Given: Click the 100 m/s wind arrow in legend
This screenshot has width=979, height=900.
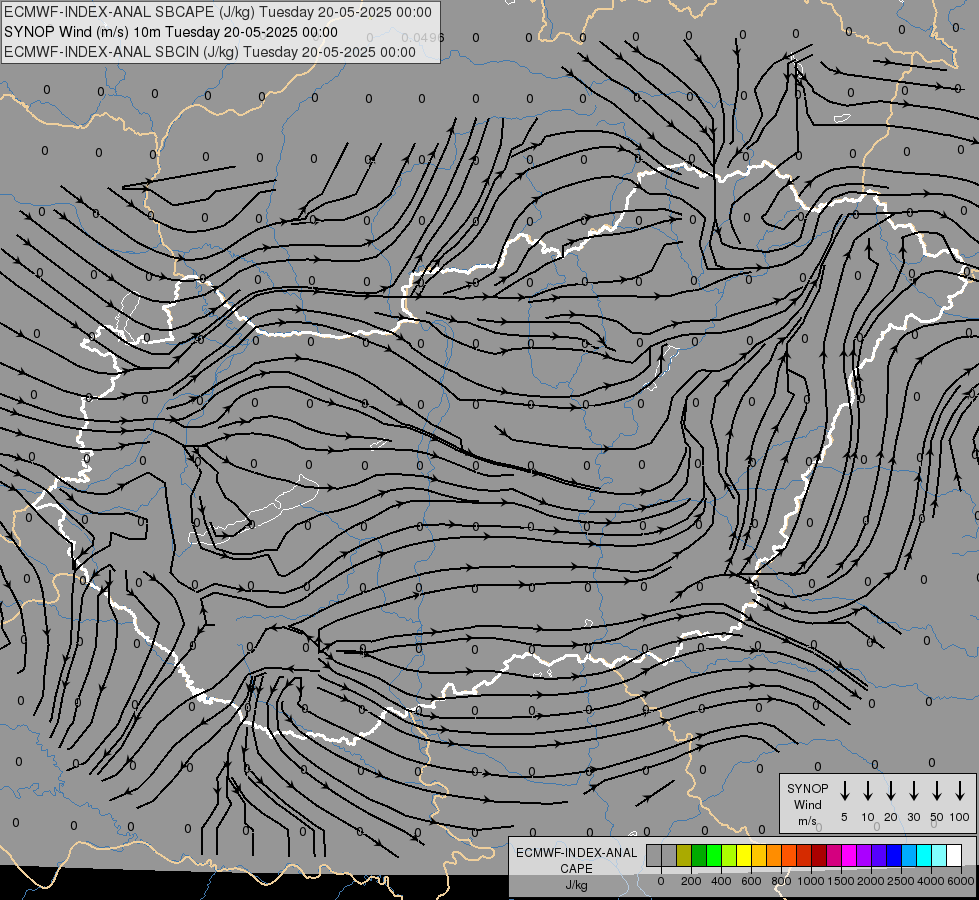Looking at the screenshot, I should point(960,790).
